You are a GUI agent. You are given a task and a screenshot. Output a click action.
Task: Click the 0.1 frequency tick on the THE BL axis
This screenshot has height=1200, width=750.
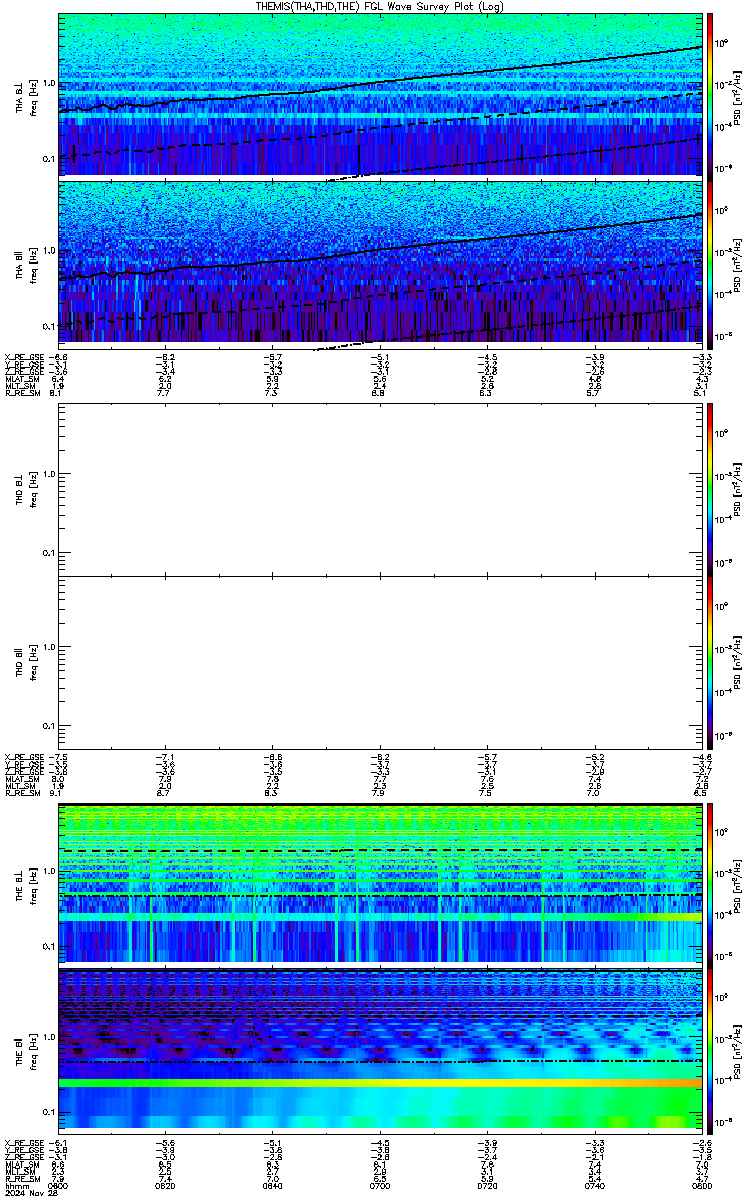(x=49, y=945)
